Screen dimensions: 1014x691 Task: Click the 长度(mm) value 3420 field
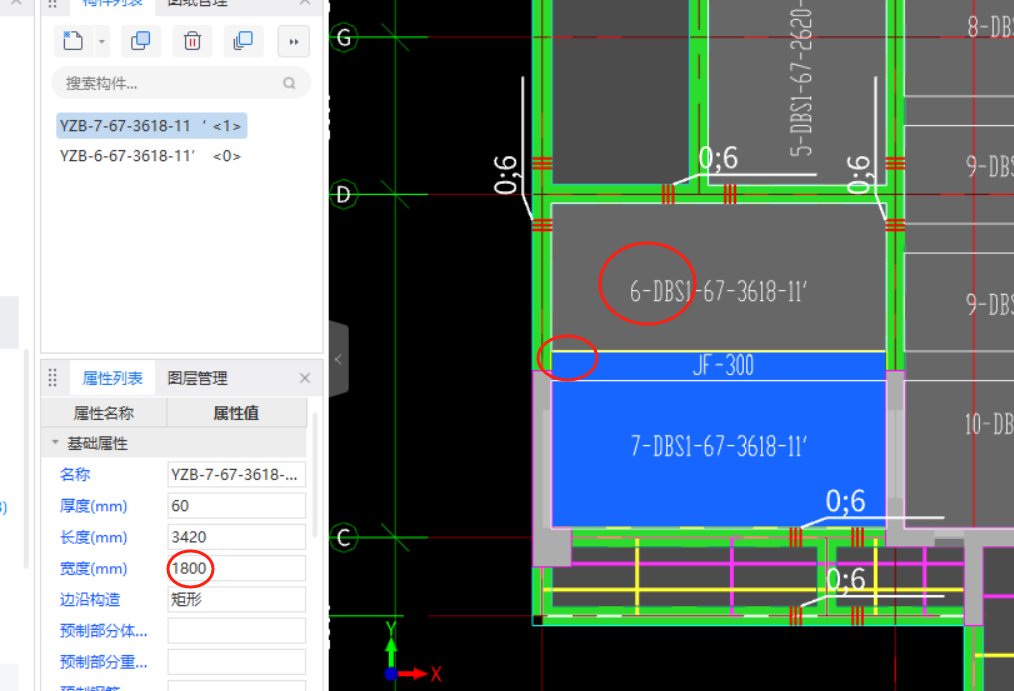(236, 537)
